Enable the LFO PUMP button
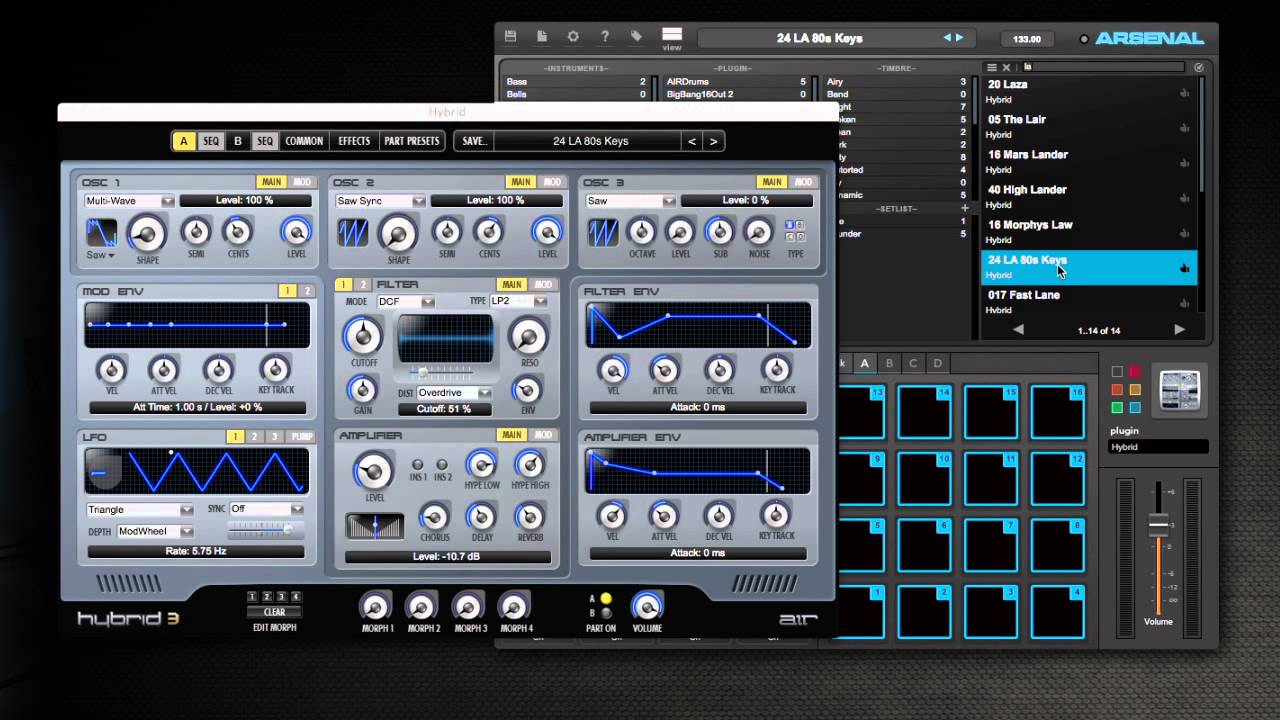Screen dimensions: 1280x720 (301, 437)
